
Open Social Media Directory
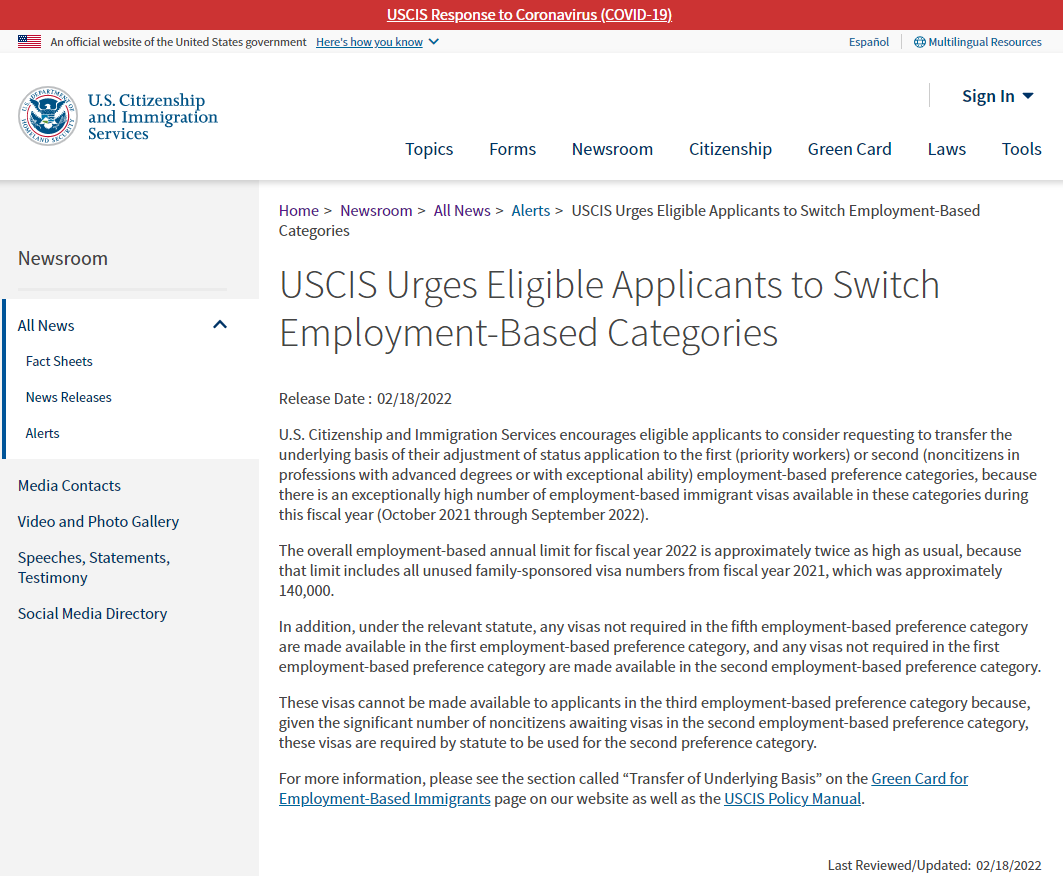tap(92, 614)
